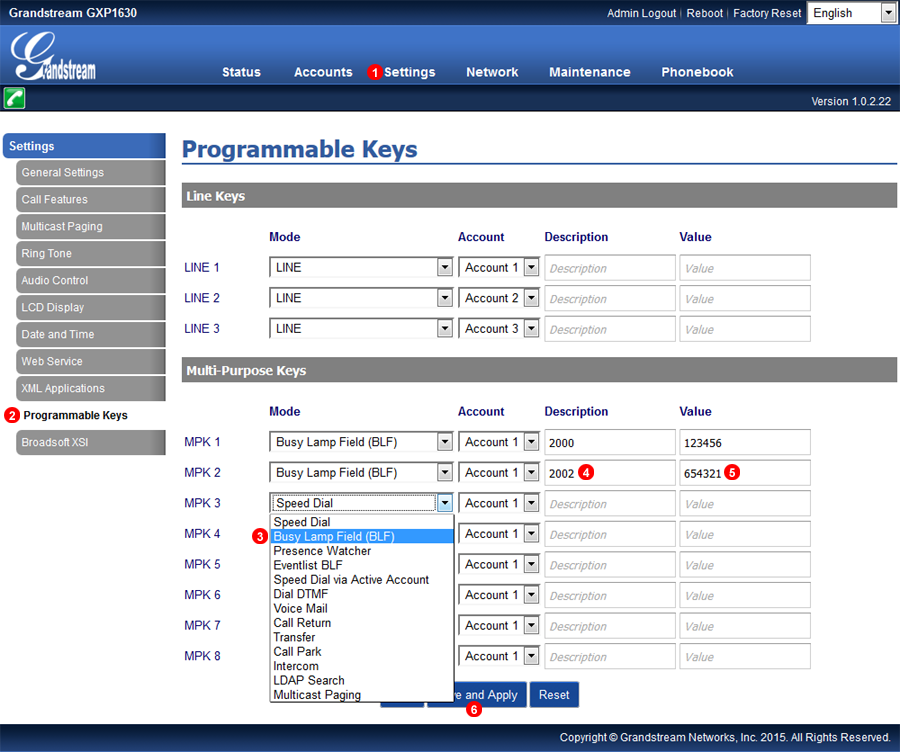Select Transfer option in list
The width and height of the screenshot is (900, 752).
pyautogui.click(x=362, y=637)
